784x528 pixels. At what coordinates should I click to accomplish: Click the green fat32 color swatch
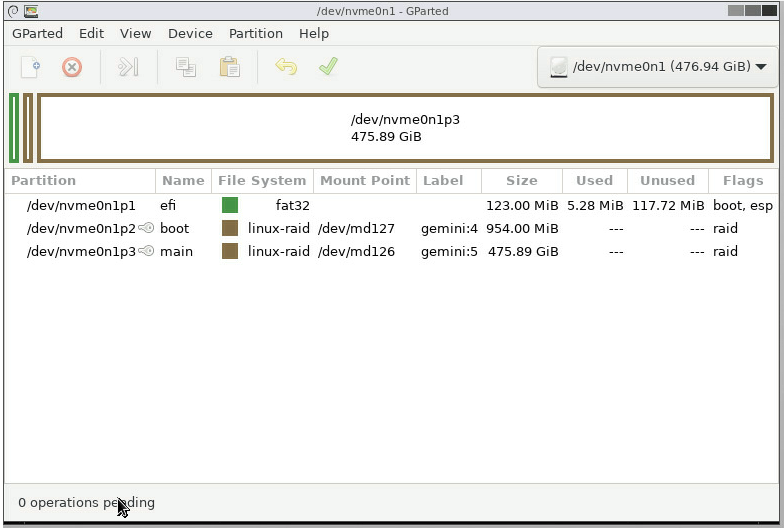click(230, 205)
